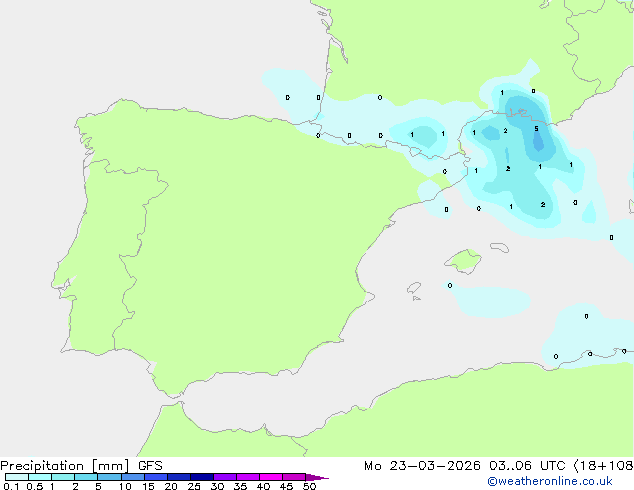Viewport: 634px width, 490px height.
Task: Click Ibiza island outline on the map
Action: [414, 288]
